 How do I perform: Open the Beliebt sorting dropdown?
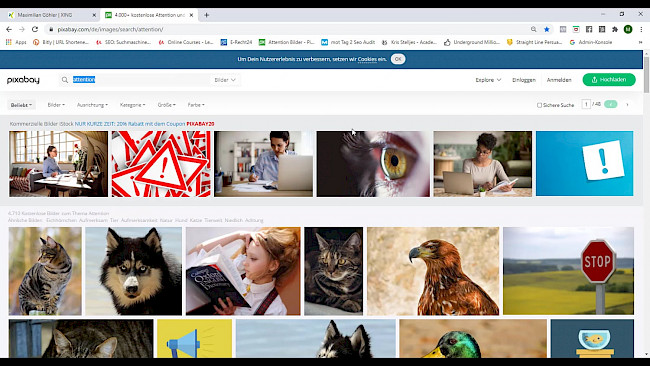[21, 105]
